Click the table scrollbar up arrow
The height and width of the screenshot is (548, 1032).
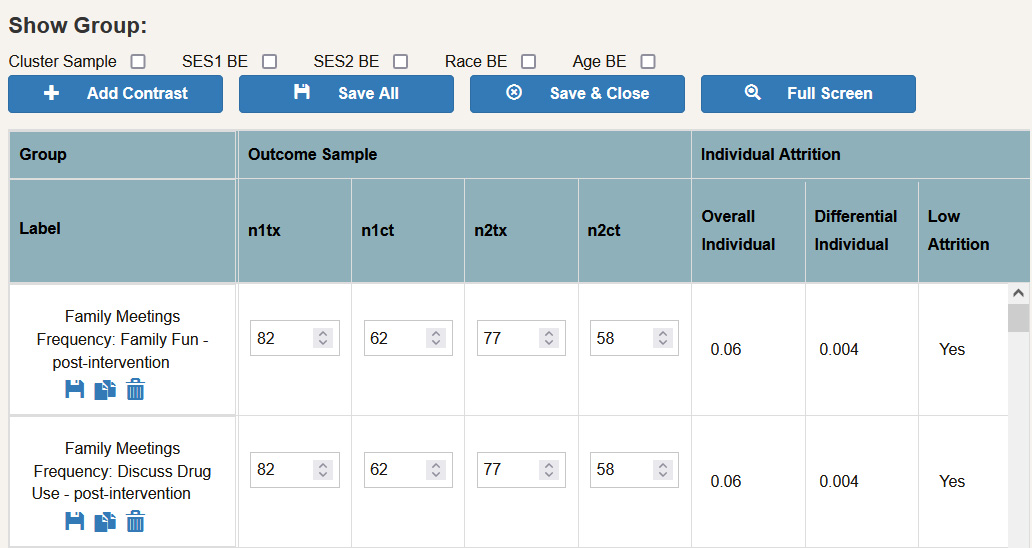pos(1018,293)
